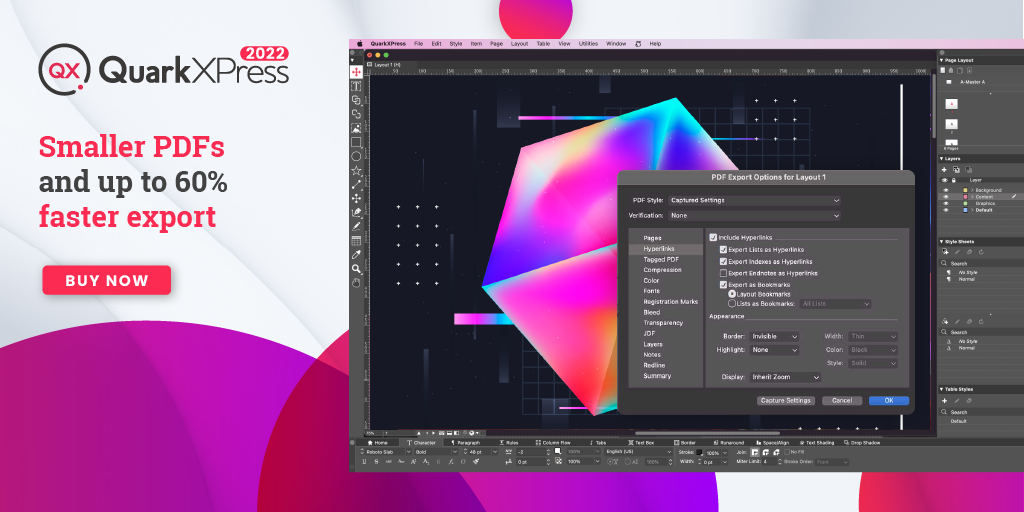Switch to the Drop Shadow tab
This screenshot has width=1024, height=512.
863,443
